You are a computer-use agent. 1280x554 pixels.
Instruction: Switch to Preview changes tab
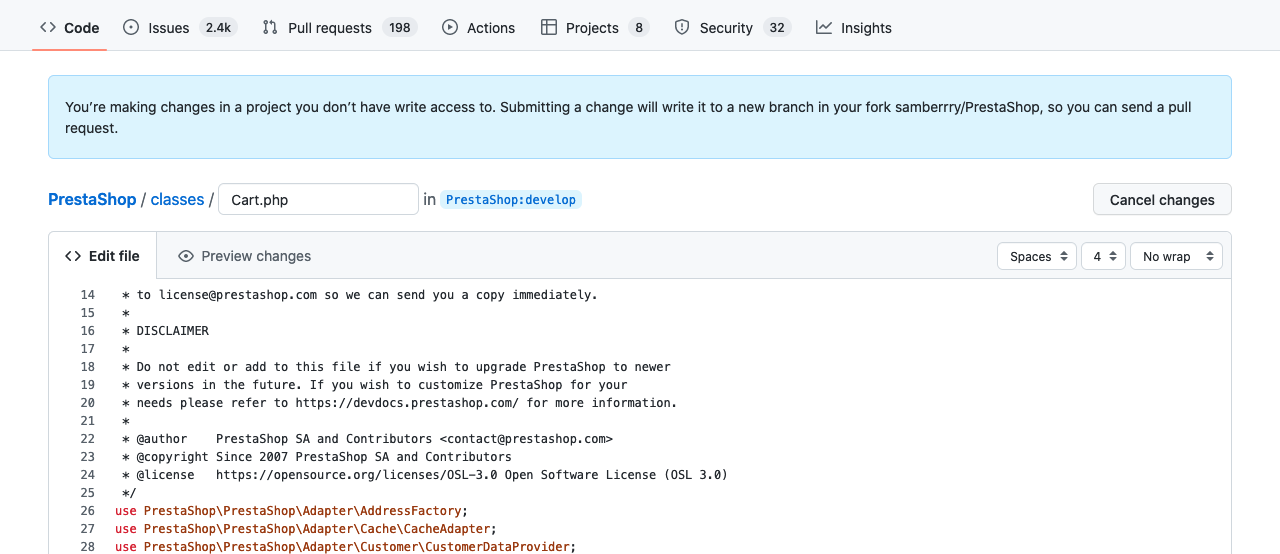pyautogui.click(x=244, y=256)
